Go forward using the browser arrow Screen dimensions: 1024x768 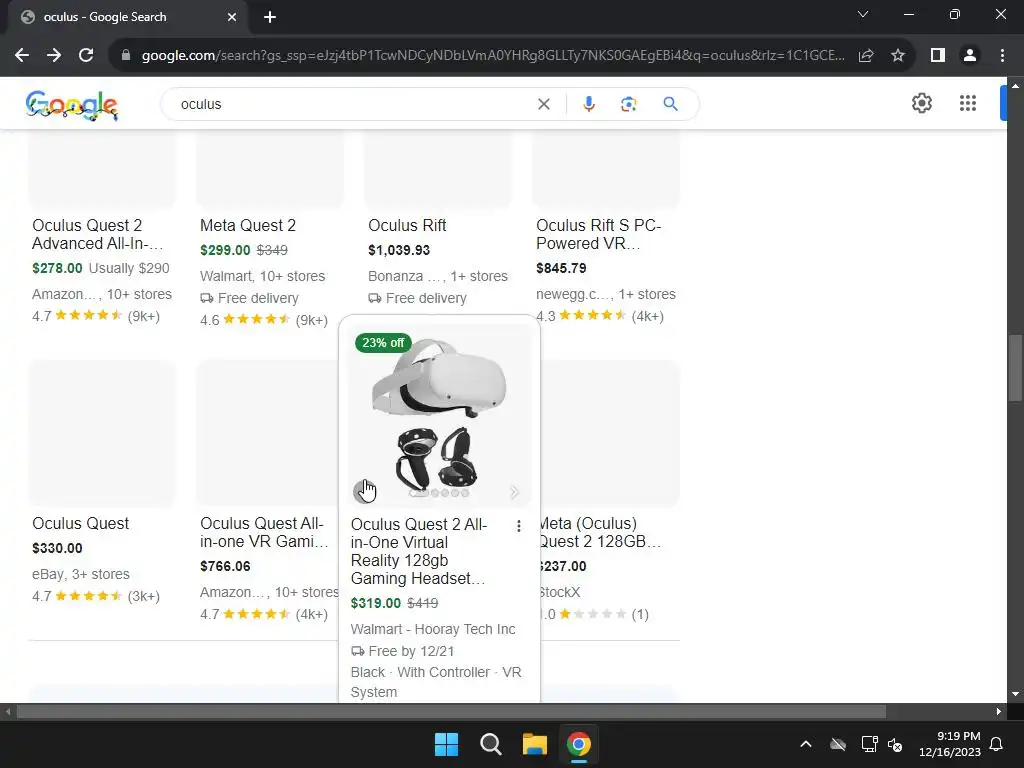(54, 56)
